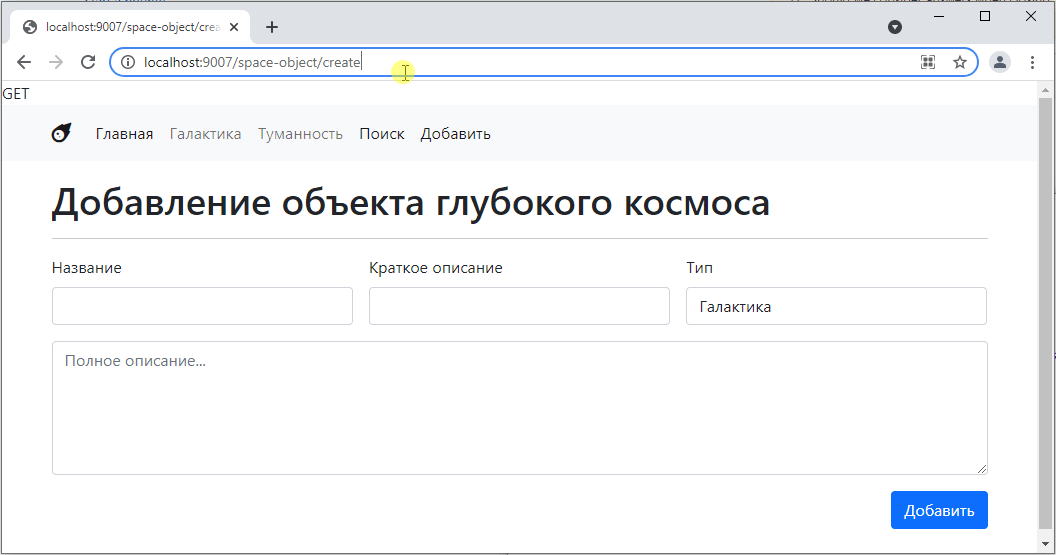This screenshot has height=555, width=1056.
Task: Open the tab search dropdown arrow
Action: click(x=895, y=27)
